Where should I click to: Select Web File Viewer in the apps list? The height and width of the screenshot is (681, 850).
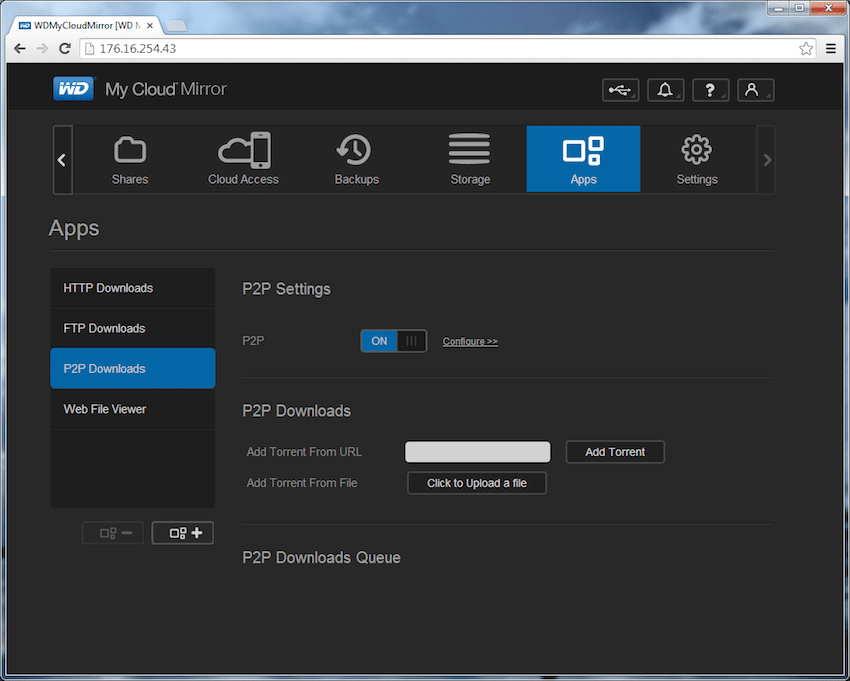click(x=133, y=409)
